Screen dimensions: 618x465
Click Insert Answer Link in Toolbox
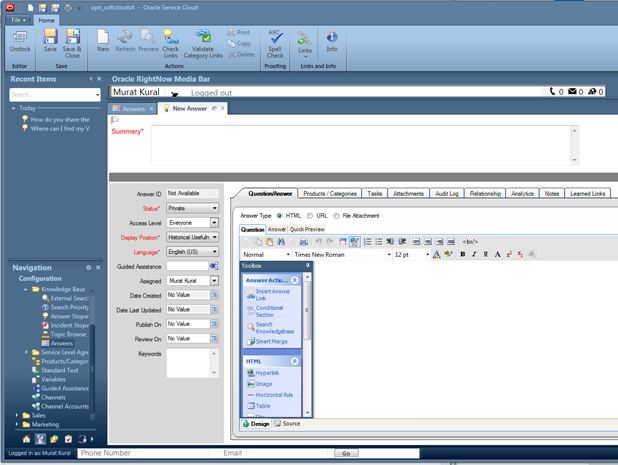270,294
